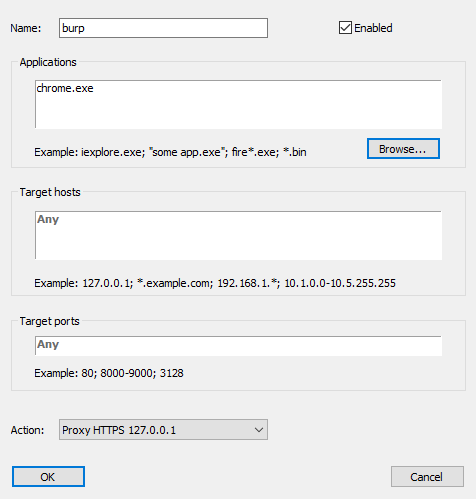The height and width of the screenshot is (499, 476).
Task: Place cursor on chrome.exe in Applications
Action: click(x=65, y=88)
